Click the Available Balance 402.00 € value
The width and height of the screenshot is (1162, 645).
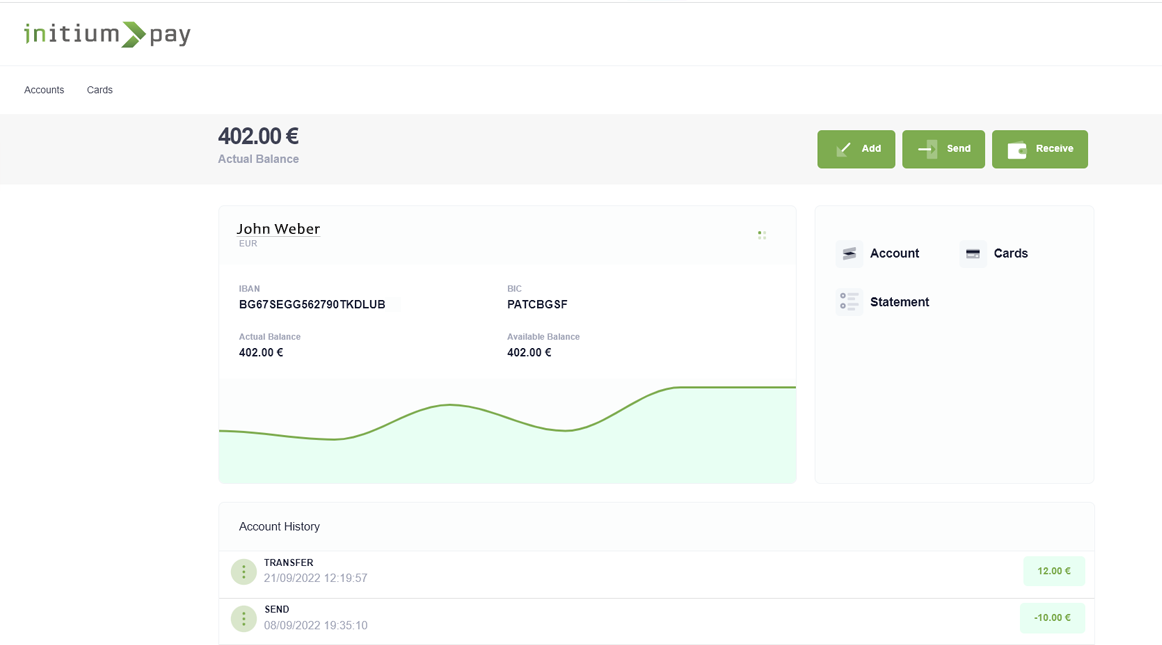coord(529,353)
